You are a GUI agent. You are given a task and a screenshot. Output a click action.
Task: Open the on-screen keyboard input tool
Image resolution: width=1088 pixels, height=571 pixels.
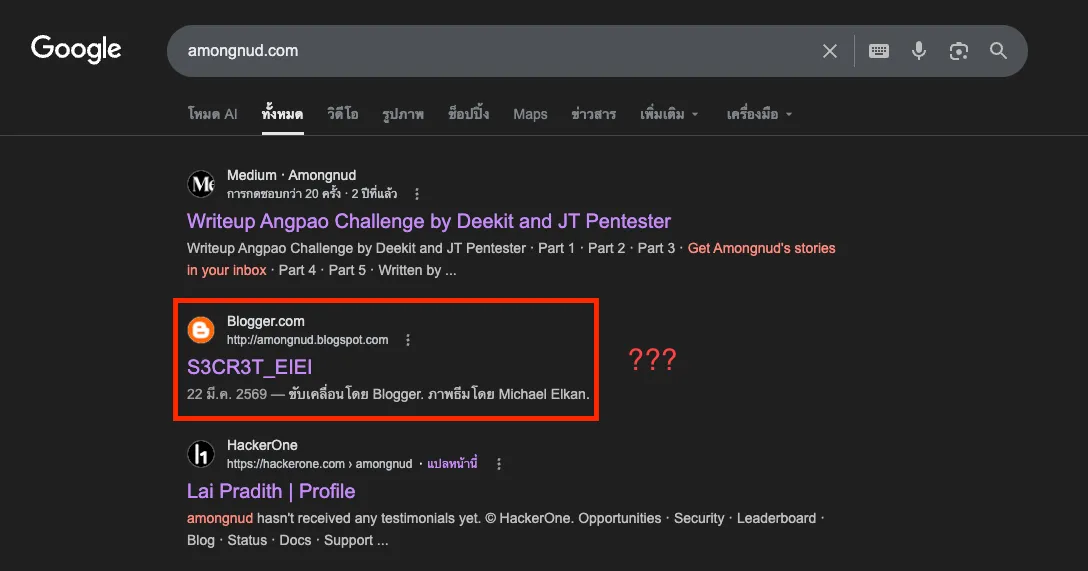(x=879, y=51)
